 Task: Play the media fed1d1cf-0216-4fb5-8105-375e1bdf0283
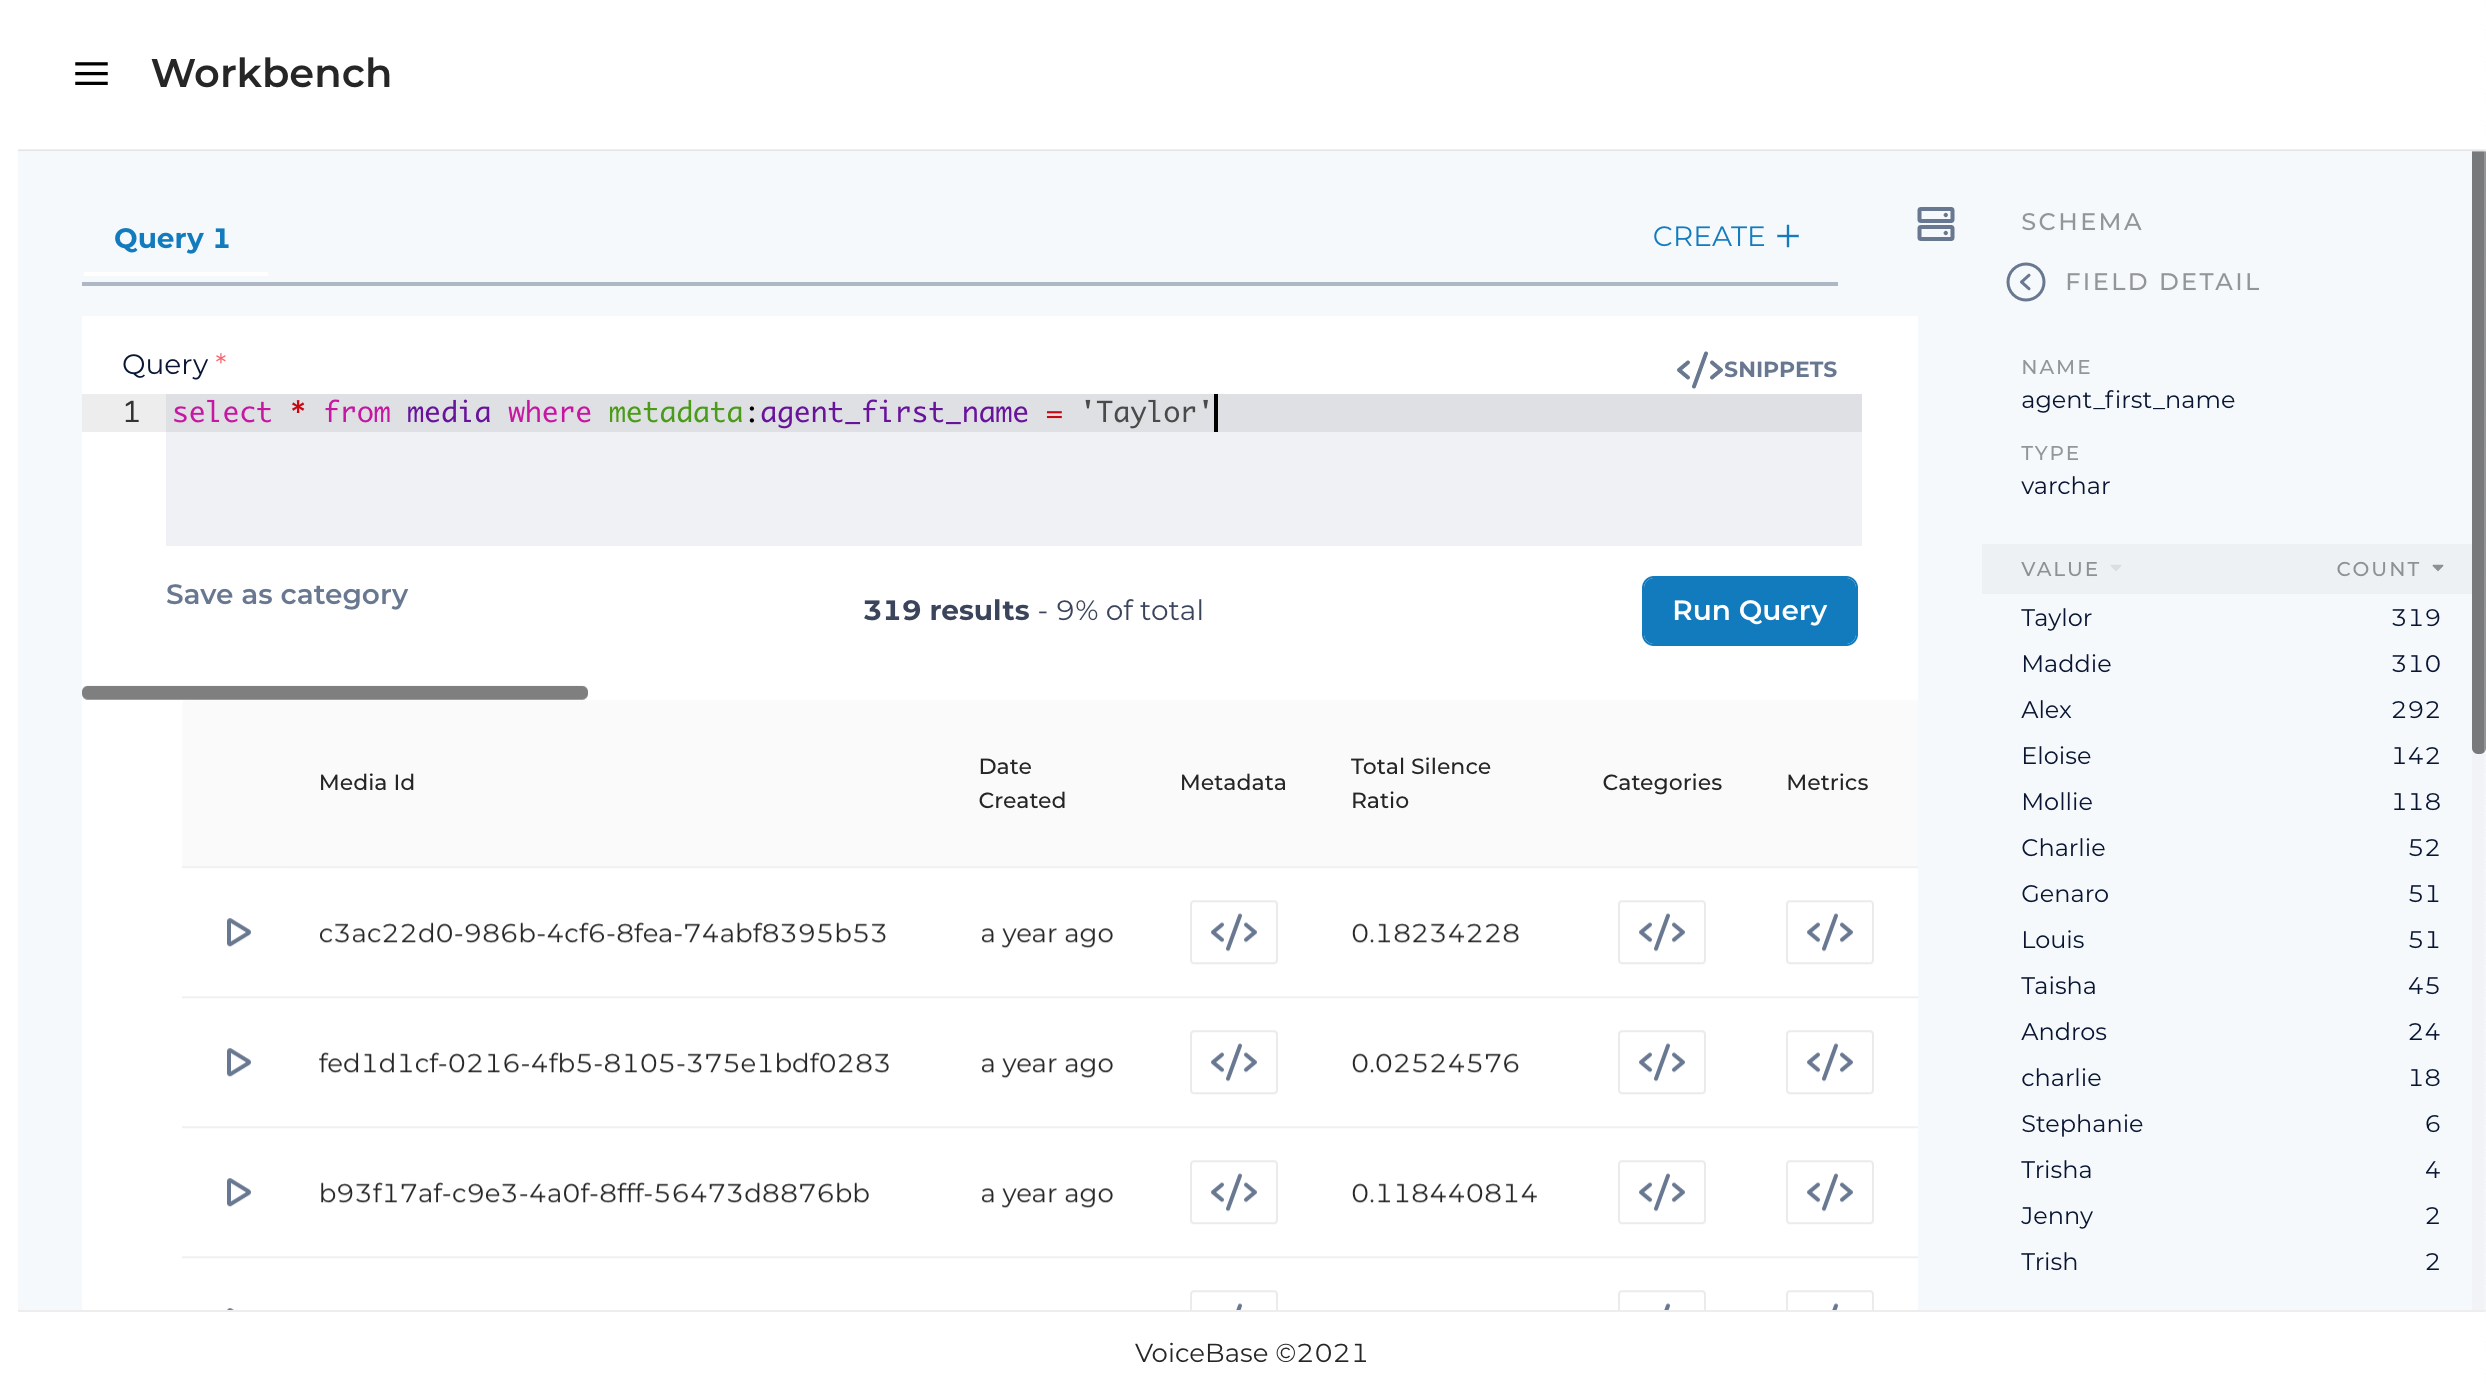click(x=238, y=1063)
